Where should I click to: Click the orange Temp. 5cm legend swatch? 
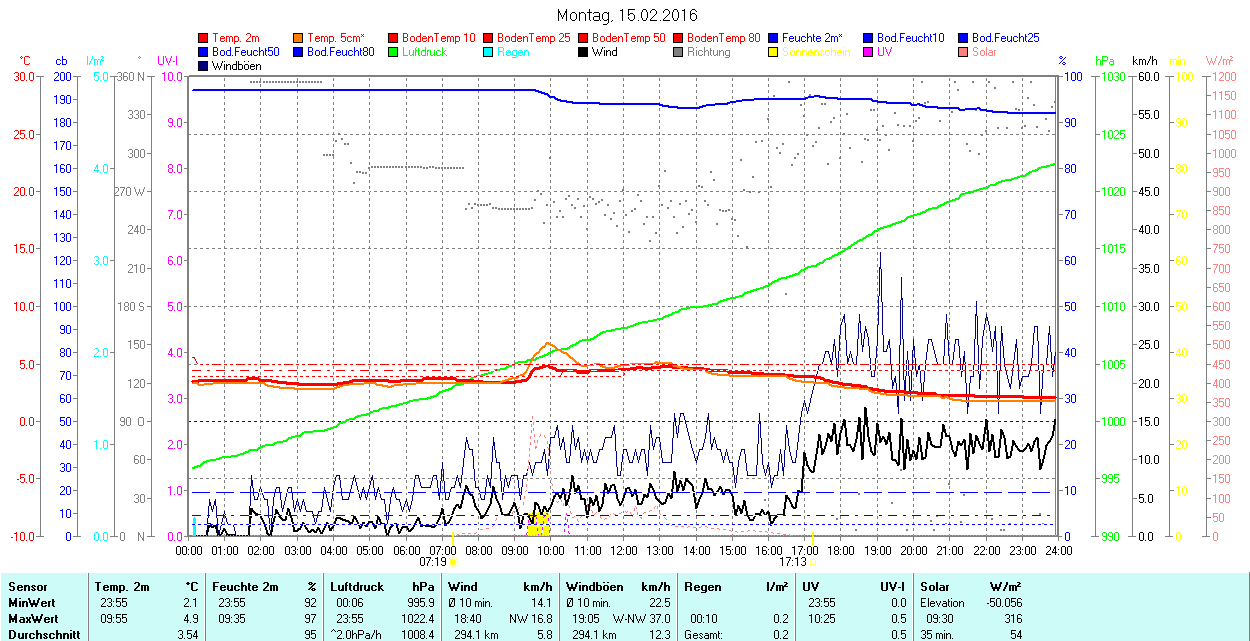[299, 38]
